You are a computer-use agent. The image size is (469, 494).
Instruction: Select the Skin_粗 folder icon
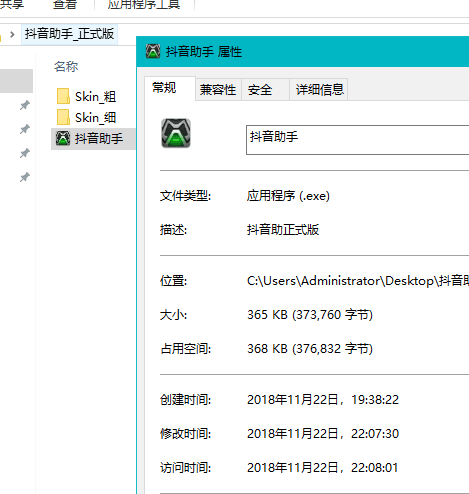[x=63, y=96]
